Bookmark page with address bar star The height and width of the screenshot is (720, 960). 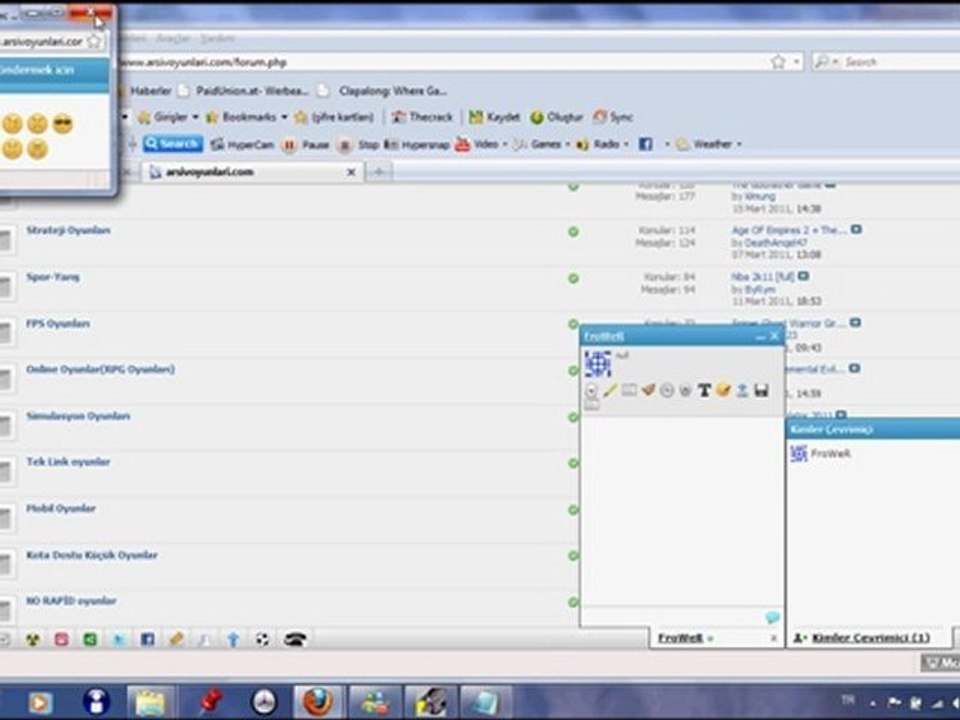(778, 62)
